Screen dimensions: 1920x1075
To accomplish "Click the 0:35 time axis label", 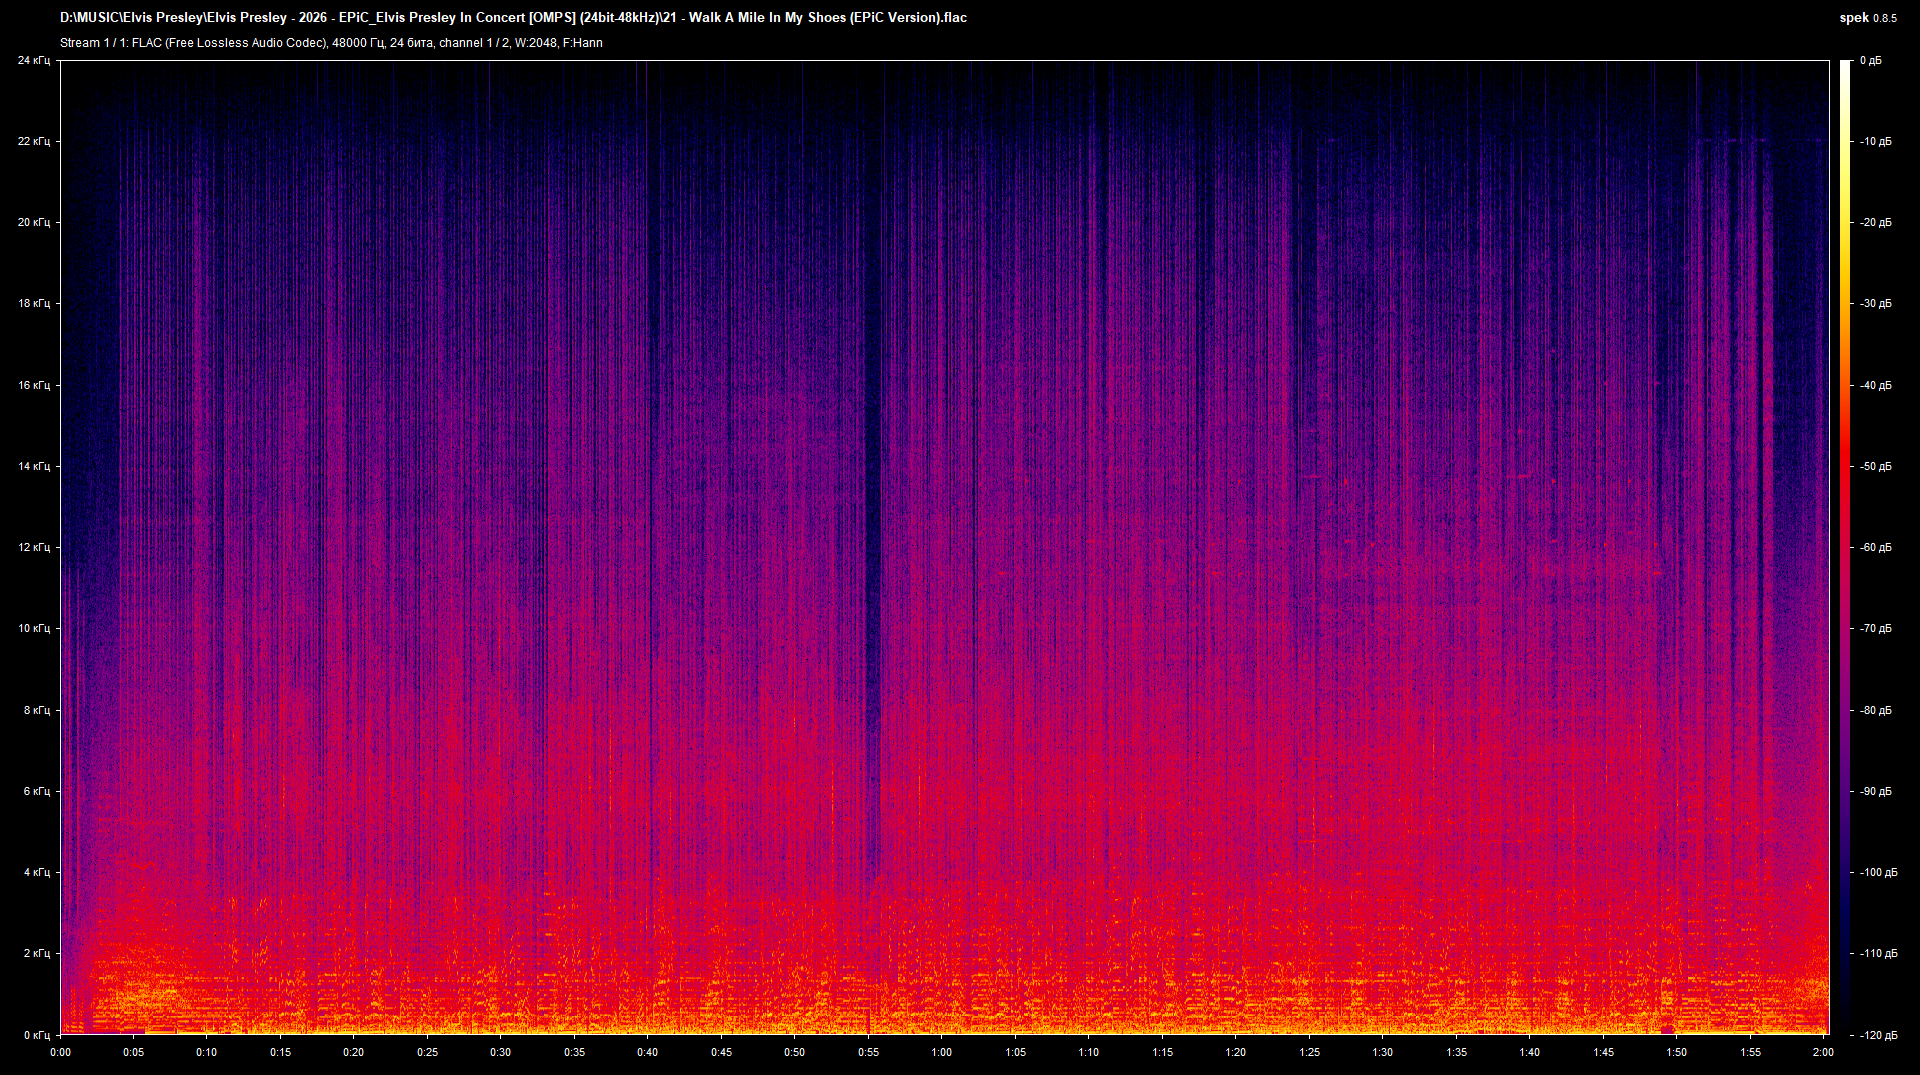I will click(574, 1052).
